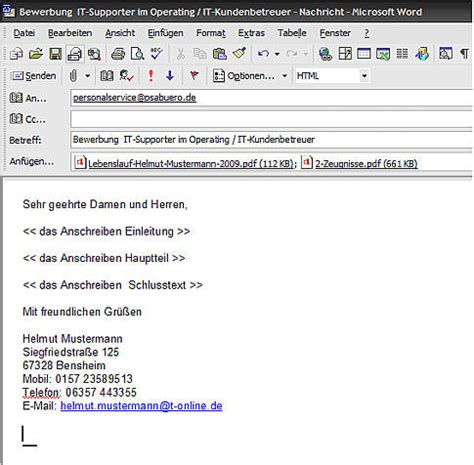Insert a hyperlink with the globe icon

click(x=325, y=54)
